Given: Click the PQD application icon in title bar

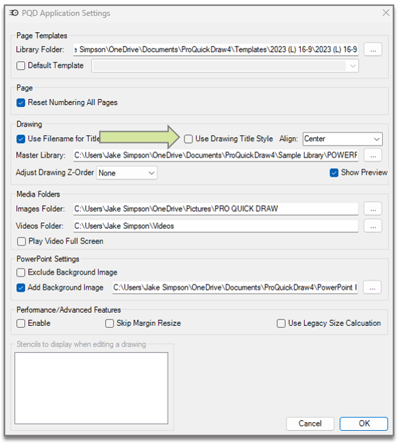Looking at the screenshot, I should (x=14, y=13).
